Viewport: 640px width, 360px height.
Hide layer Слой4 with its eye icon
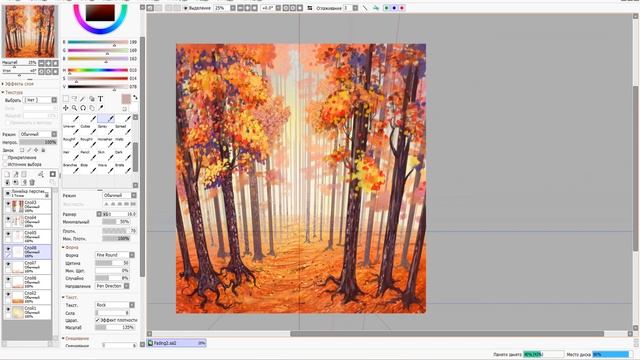pos(8,219)
